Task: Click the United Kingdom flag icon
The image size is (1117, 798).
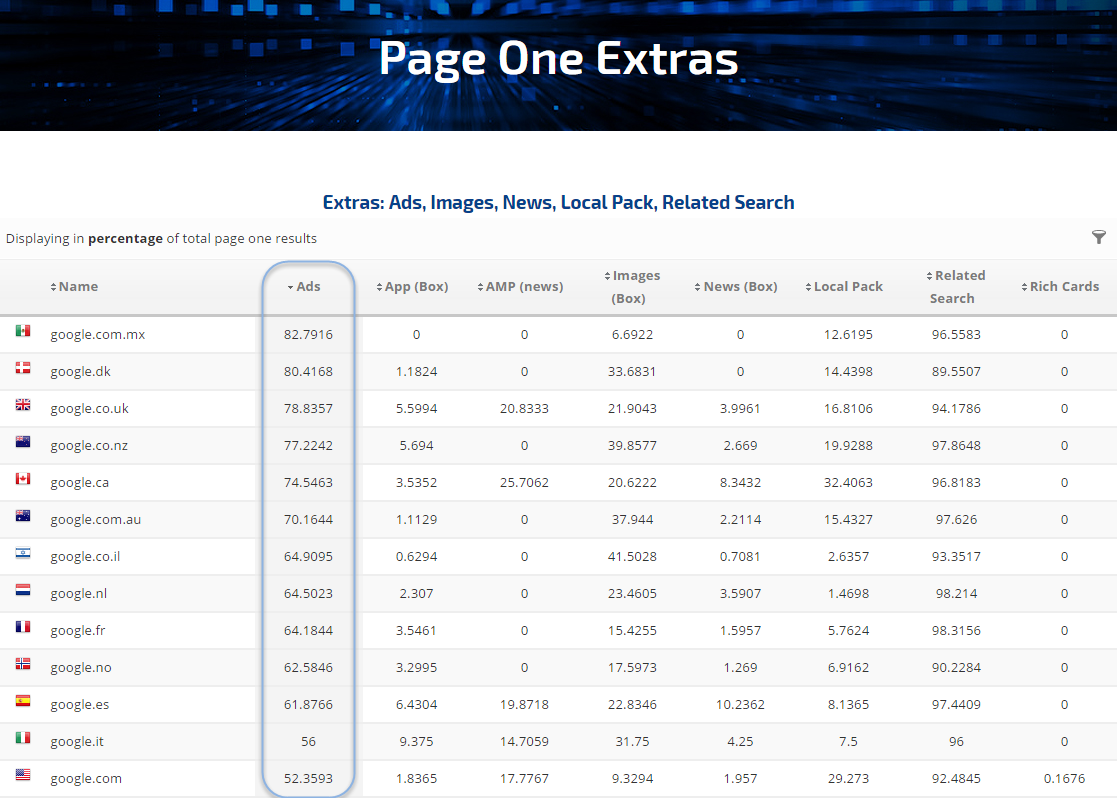Action: coord(23,405)
